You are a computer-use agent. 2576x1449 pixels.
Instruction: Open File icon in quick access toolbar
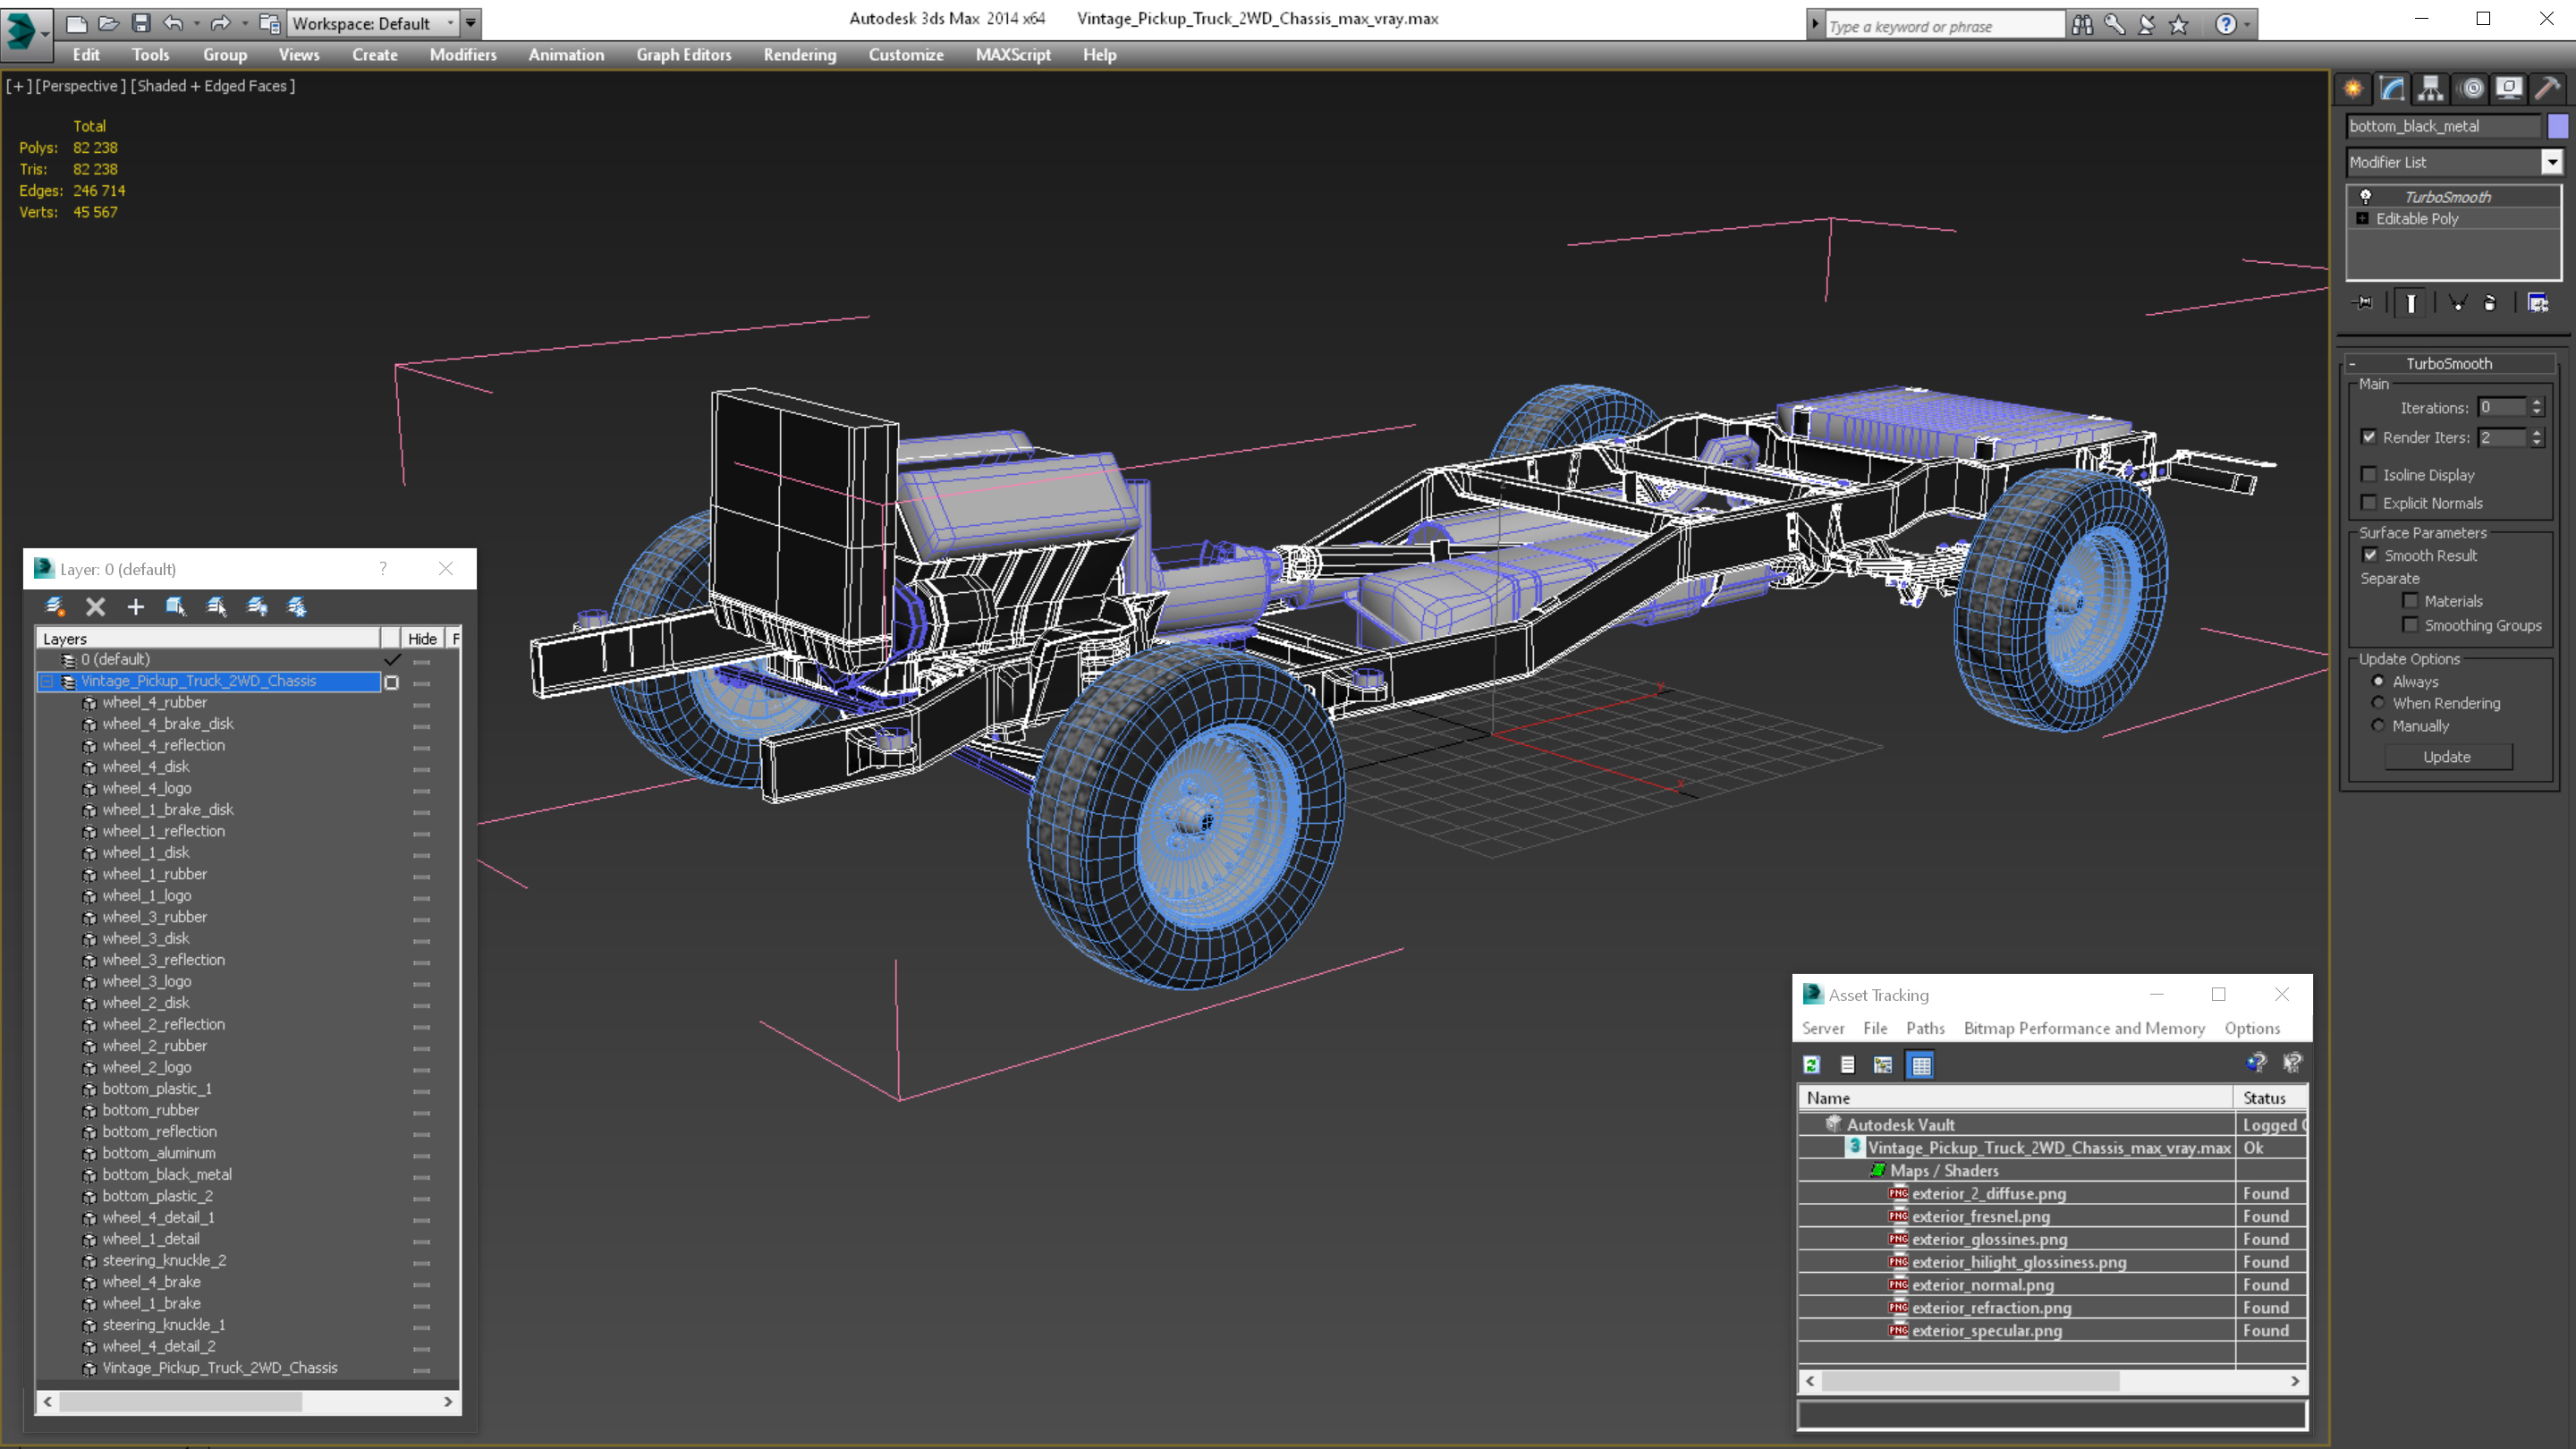(x=109, y=22)
